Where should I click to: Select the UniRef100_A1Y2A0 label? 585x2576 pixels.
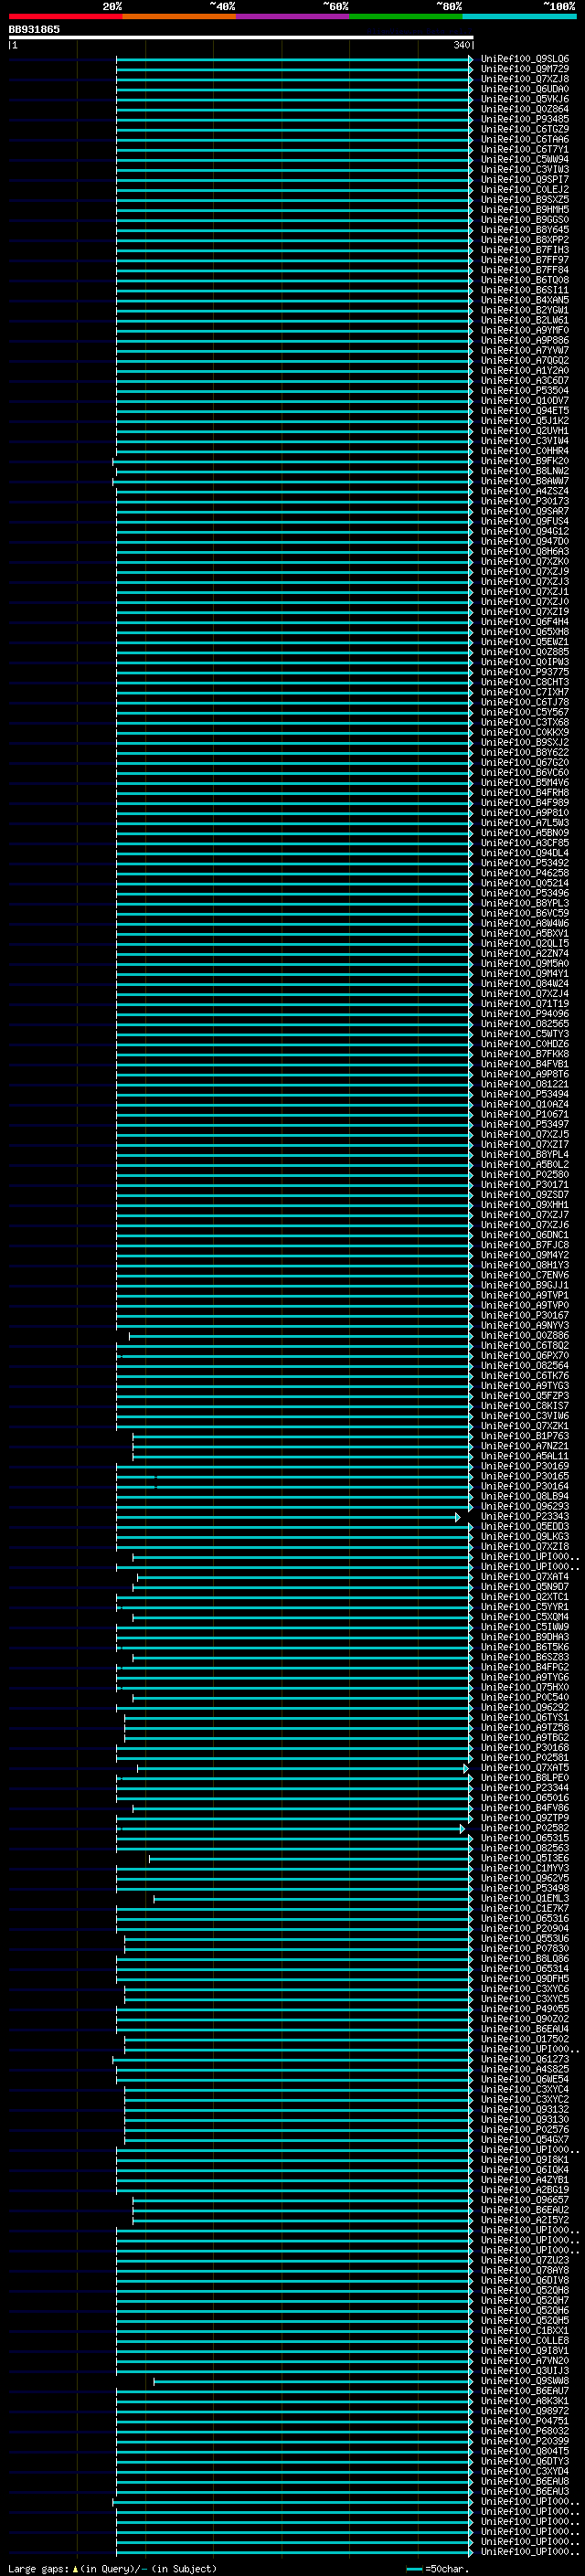[x=525, y=371]
